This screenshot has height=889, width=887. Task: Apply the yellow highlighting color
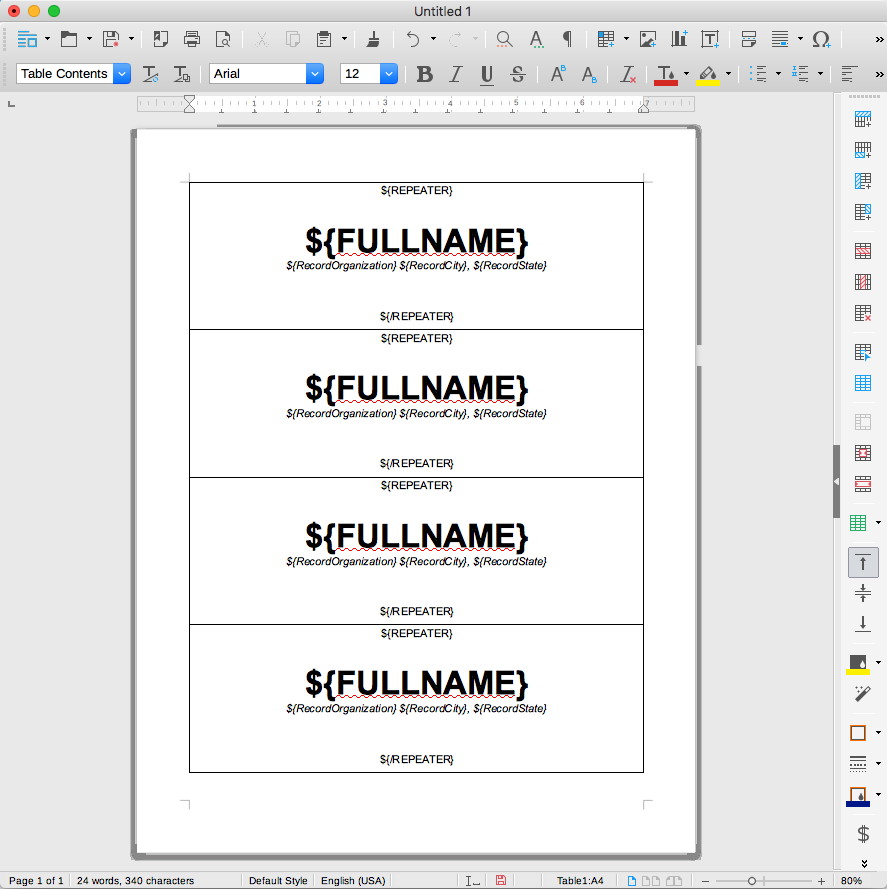point(708,75)
